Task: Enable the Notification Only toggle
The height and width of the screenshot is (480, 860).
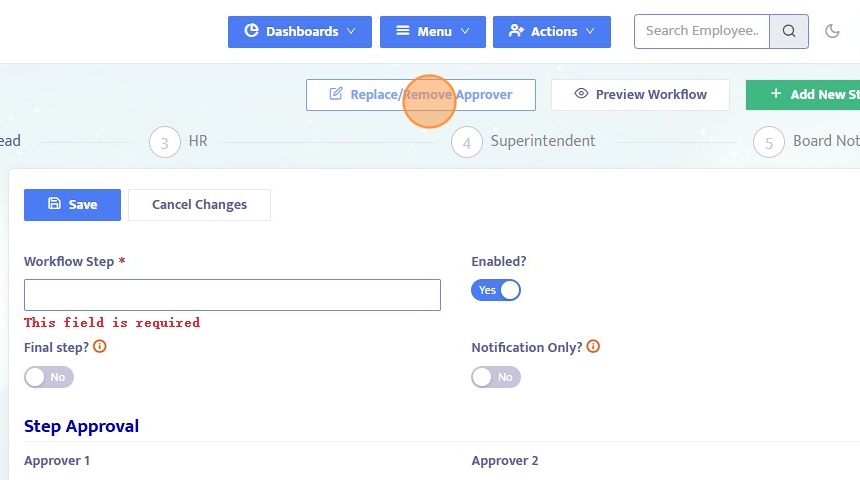Action: pyautogui.click(x=496, y=377)
